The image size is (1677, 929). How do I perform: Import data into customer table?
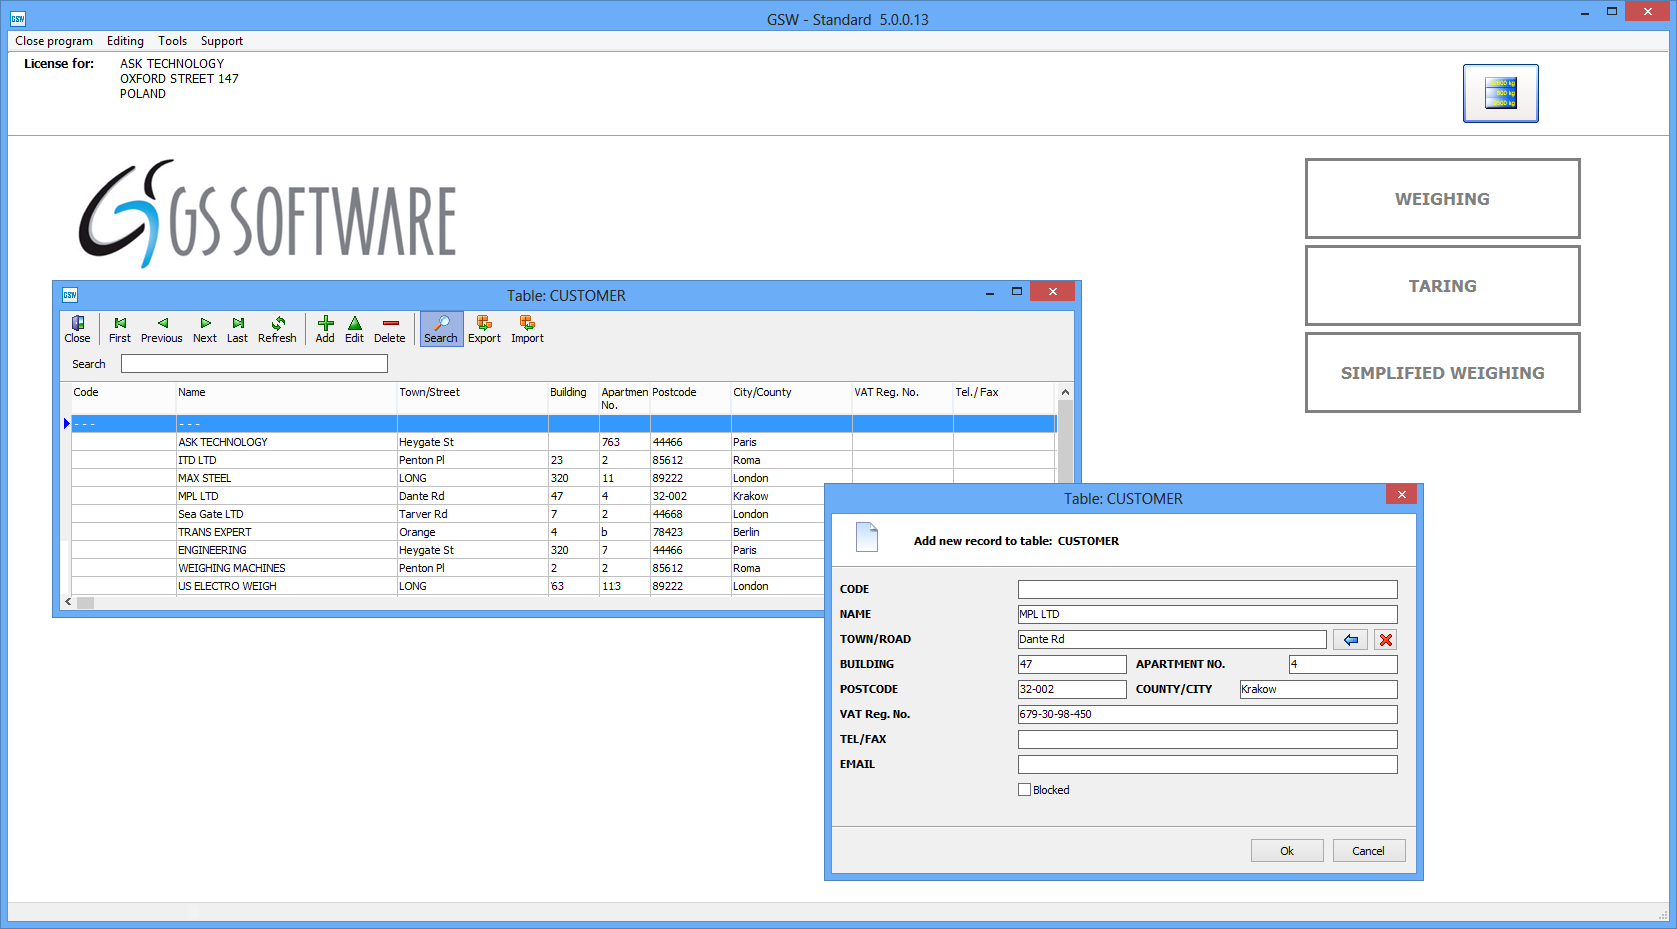(527, 328)
